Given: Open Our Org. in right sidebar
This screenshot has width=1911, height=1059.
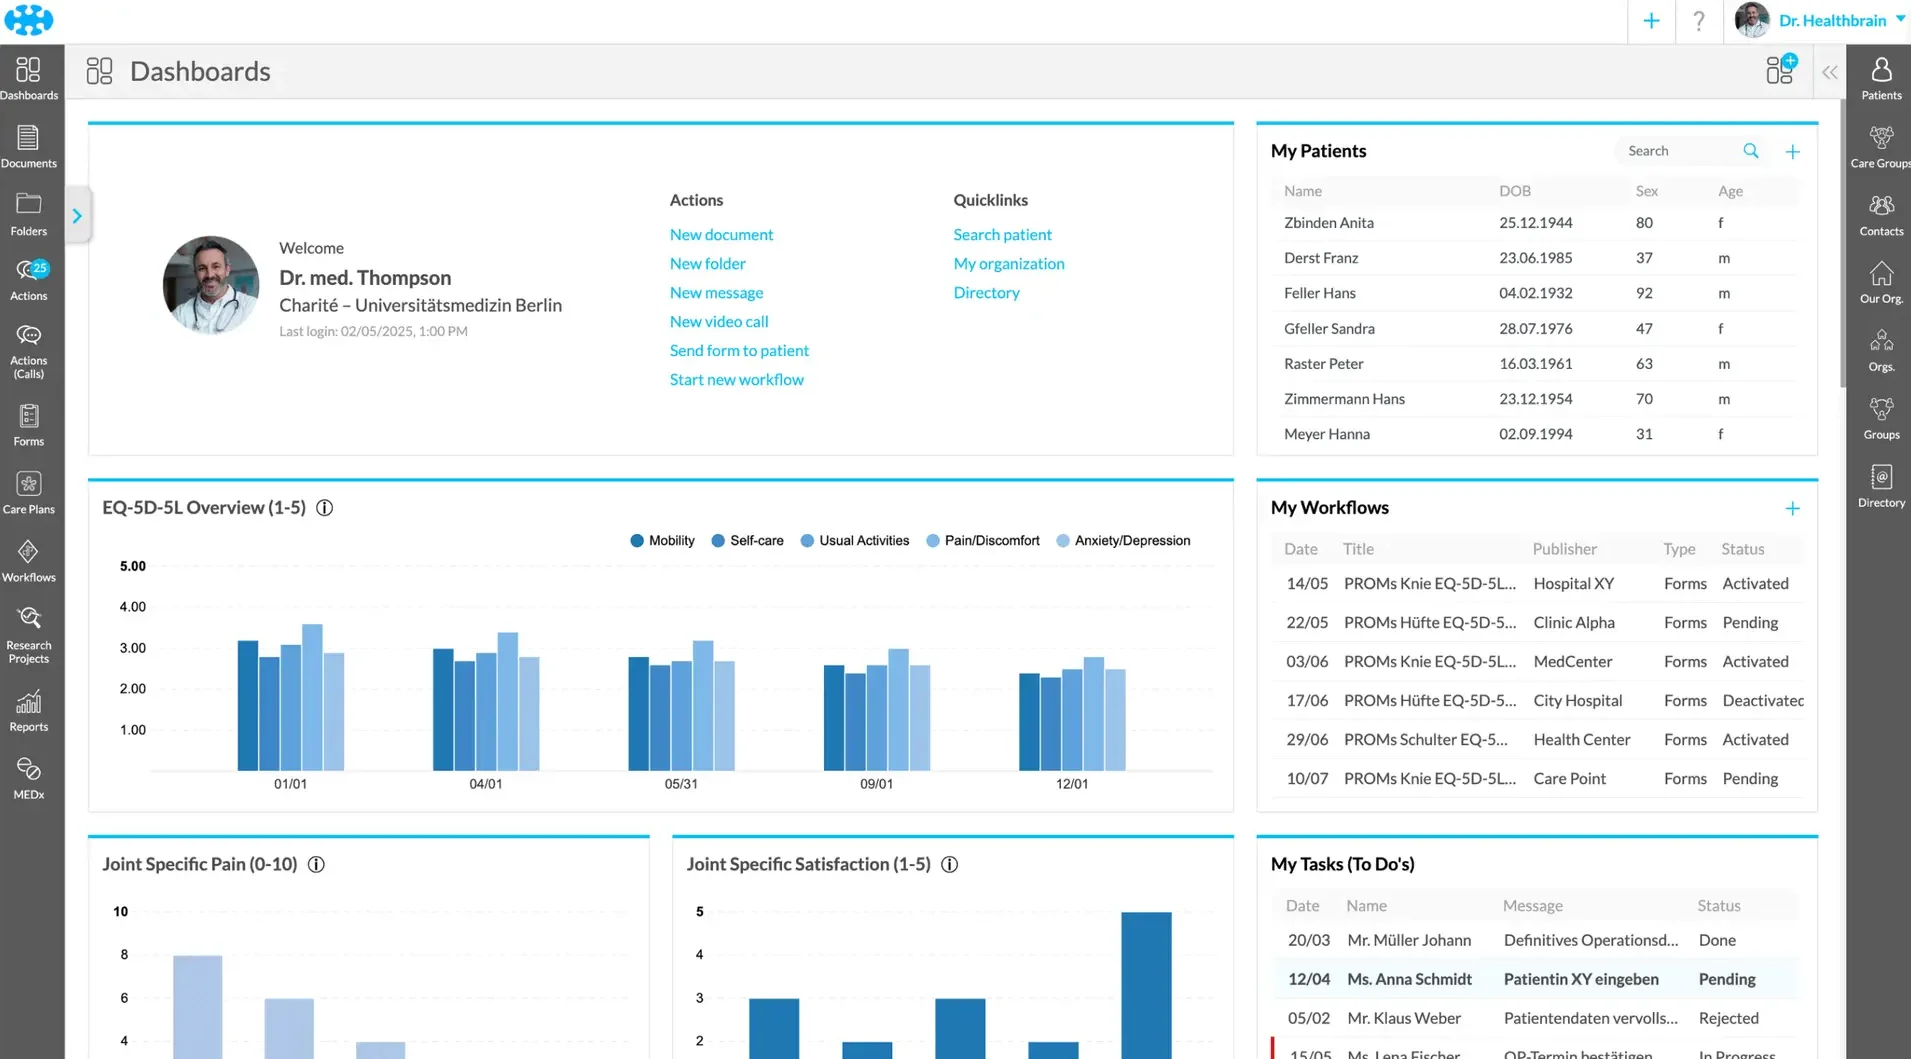Looking at the screenshot, I should (1881, 282).
